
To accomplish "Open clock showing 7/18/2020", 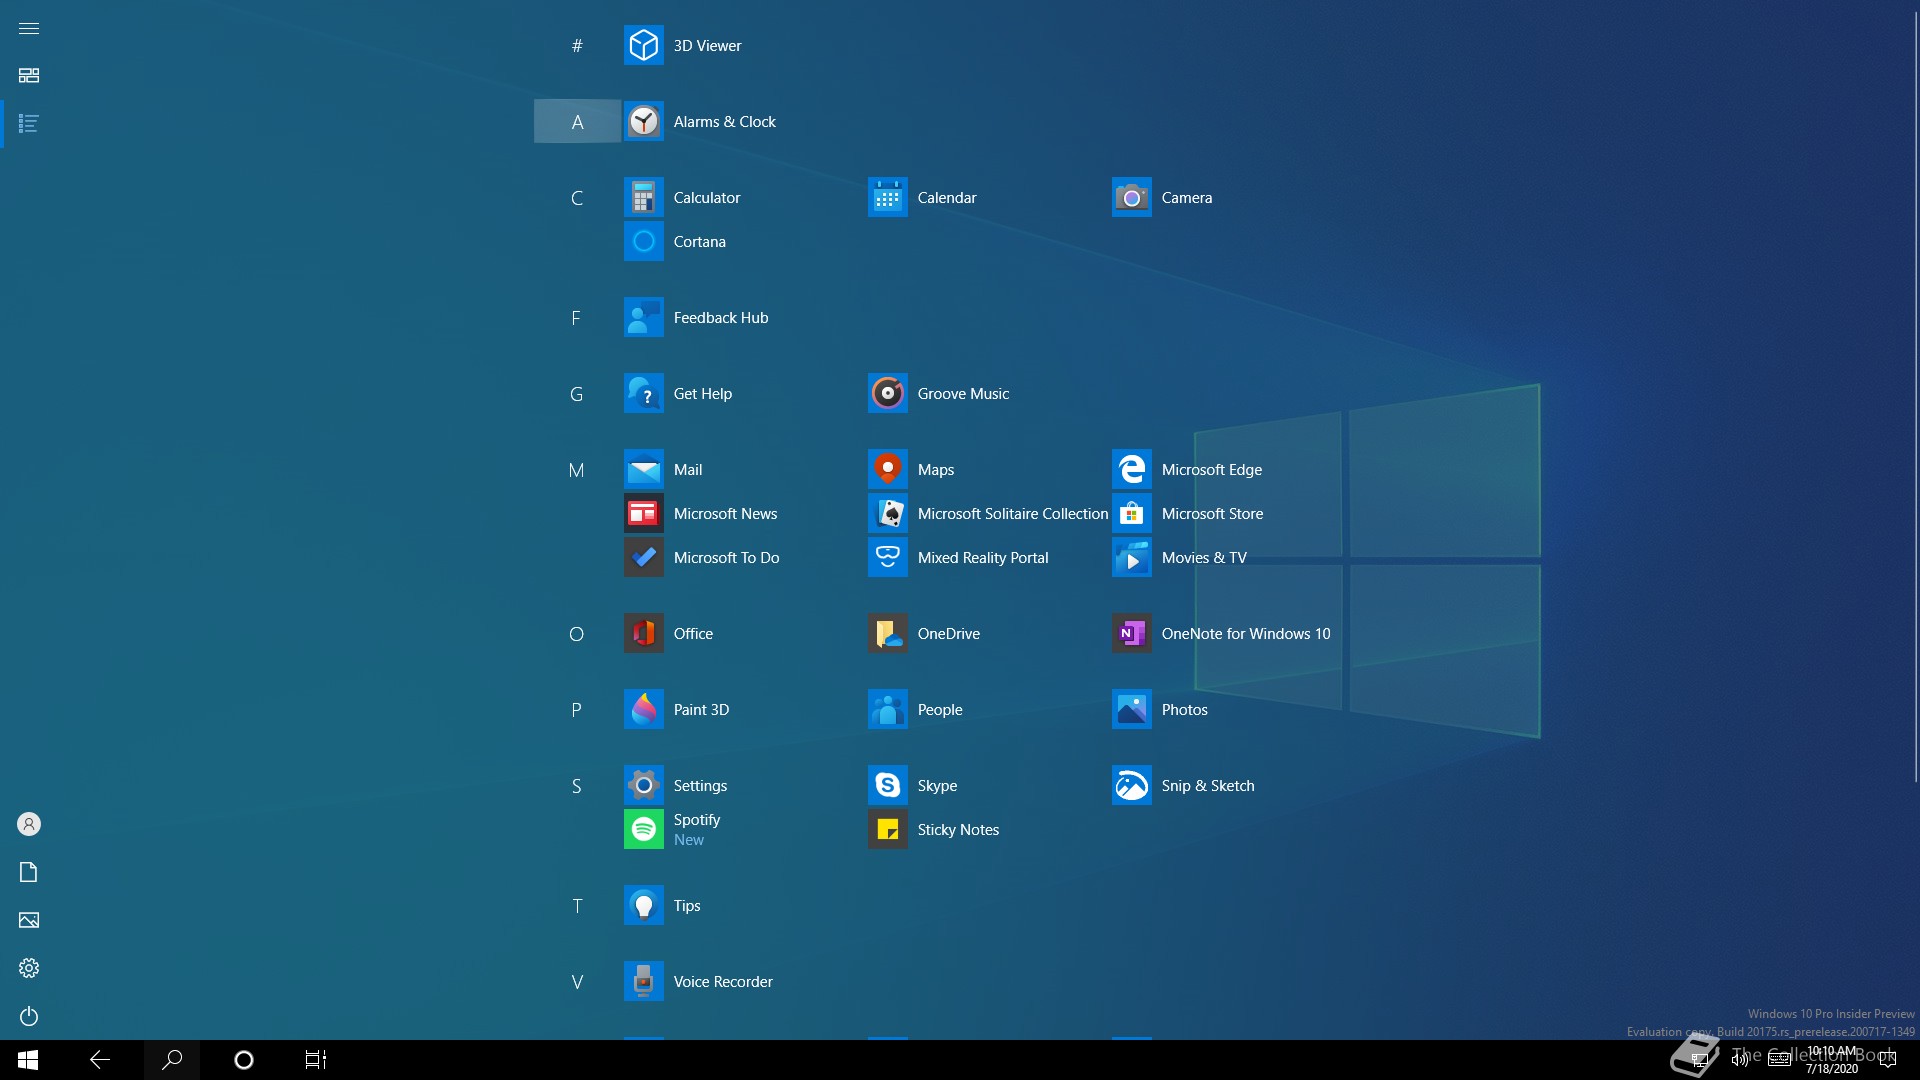I will pos(1832,1060).
